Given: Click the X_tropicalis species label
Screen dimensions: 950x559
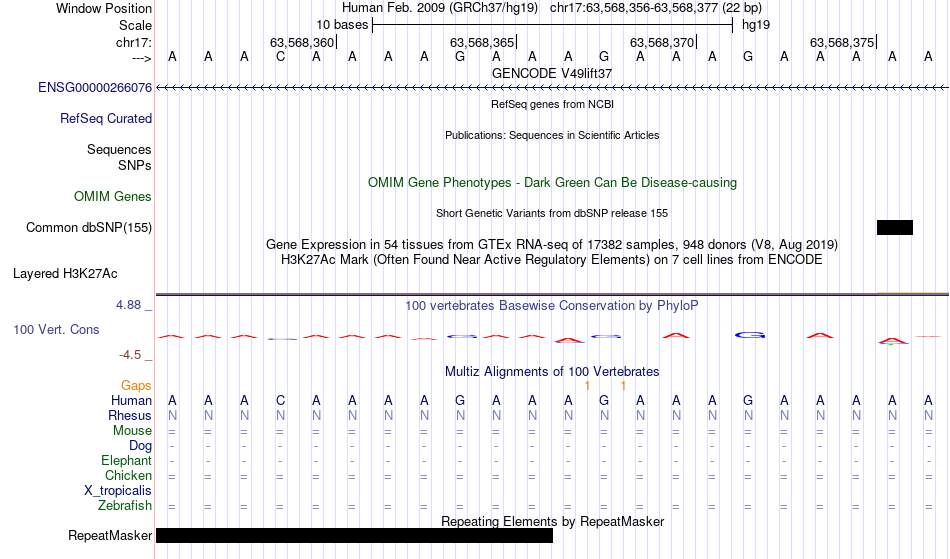Looking at the screenshot, I should coord(118,491).
